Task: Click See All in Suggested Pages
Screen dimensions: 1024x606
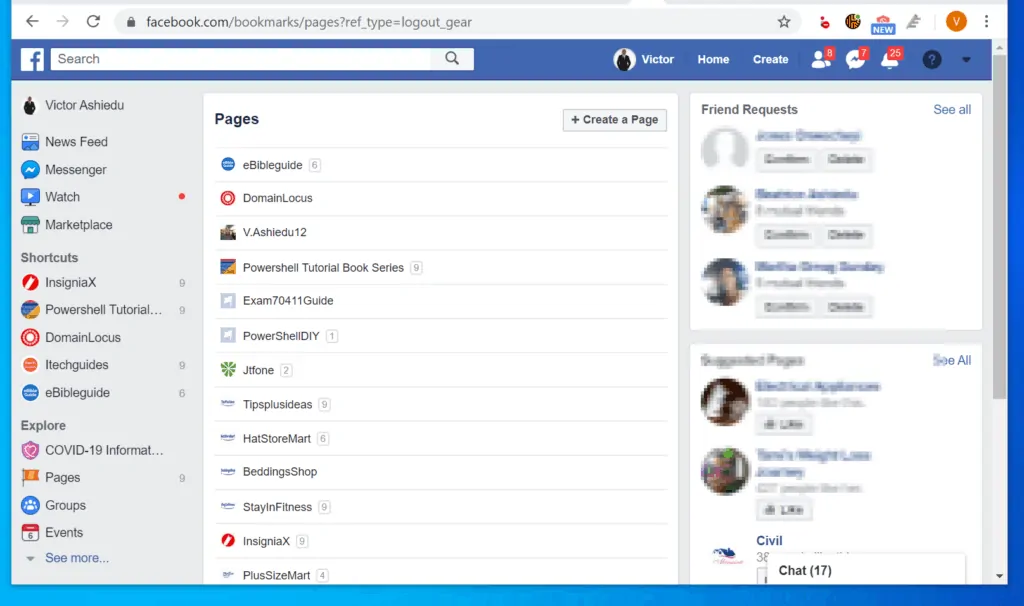Action: (952, 360)
